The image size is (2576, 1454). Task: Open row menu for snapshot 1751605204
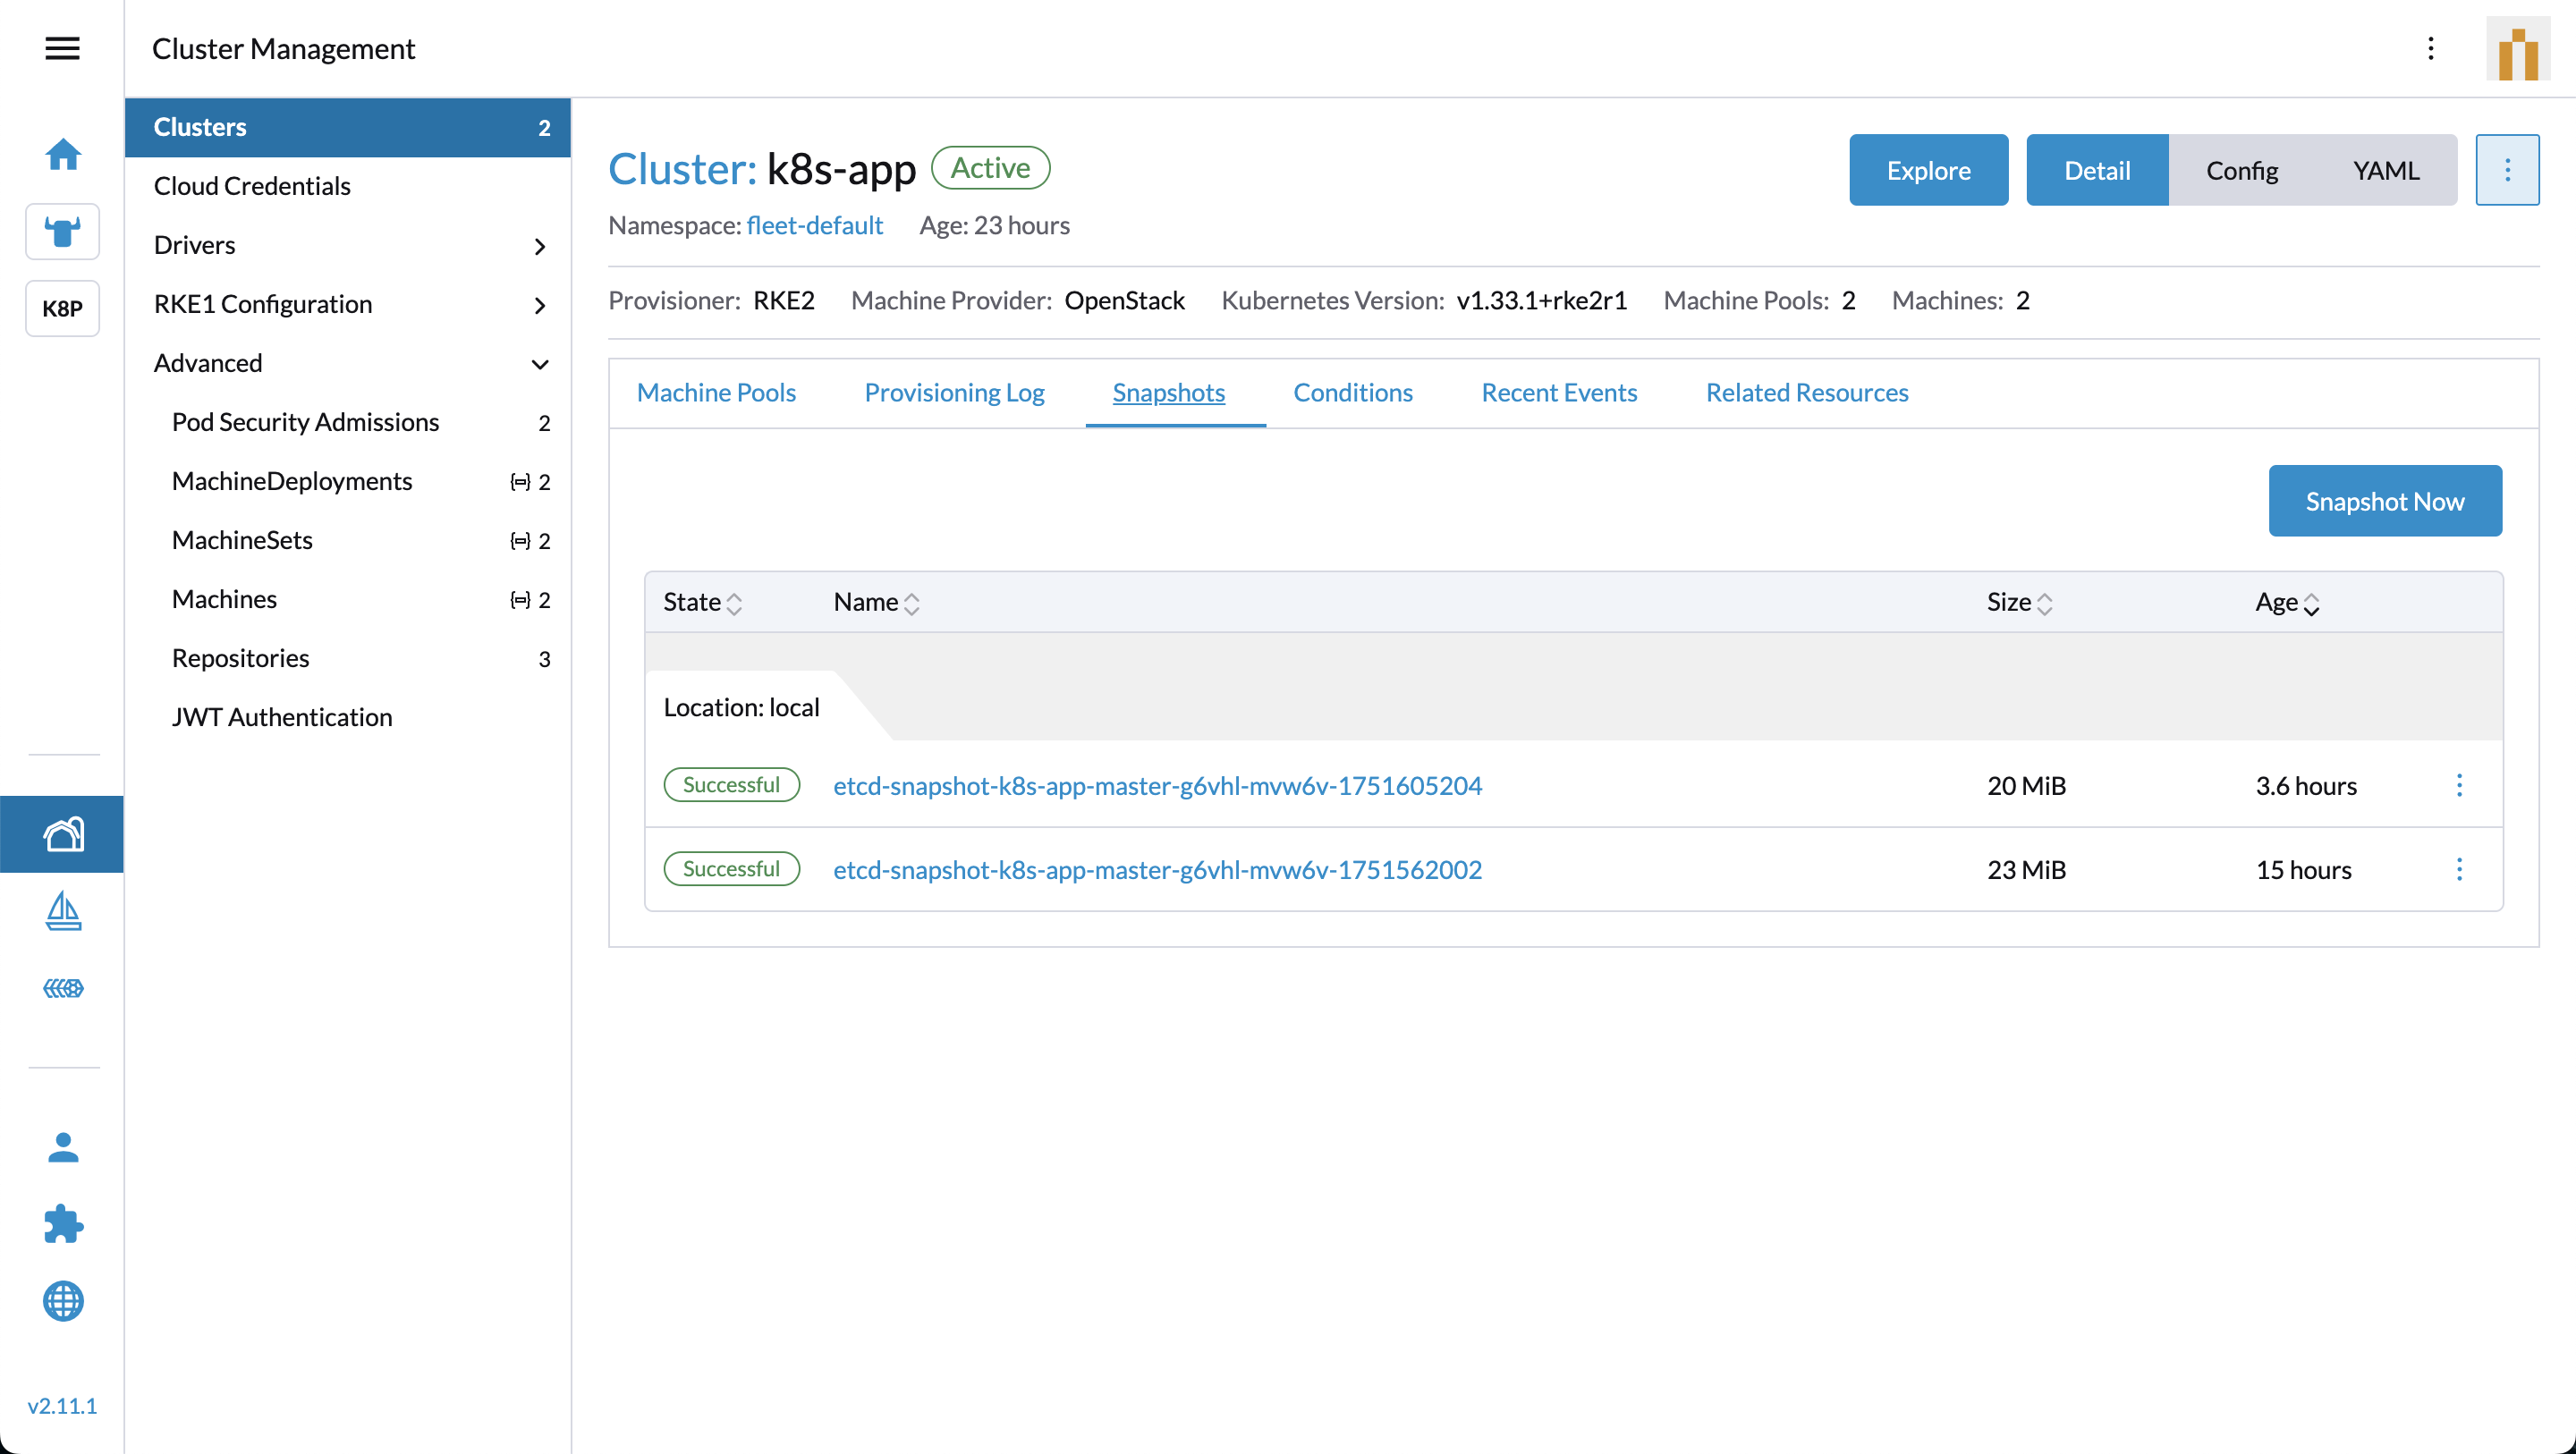click(x=2459, y=786)
